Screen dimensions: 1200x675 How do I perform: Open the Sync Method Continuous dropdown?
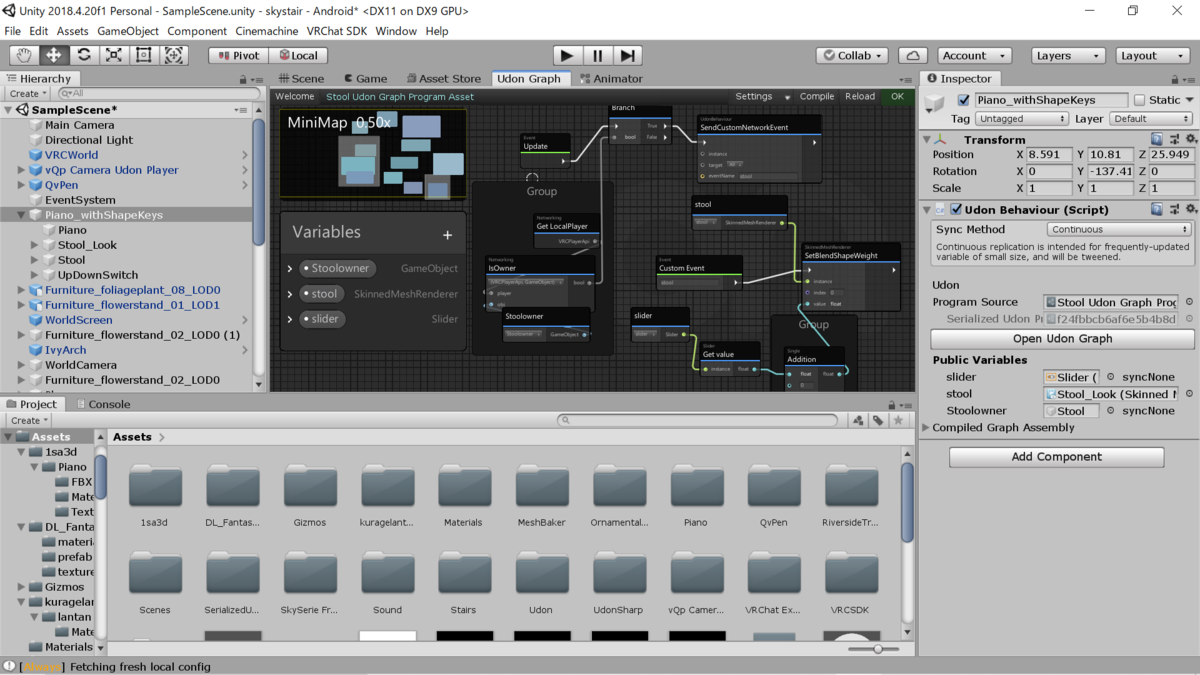coord(1119,229)
